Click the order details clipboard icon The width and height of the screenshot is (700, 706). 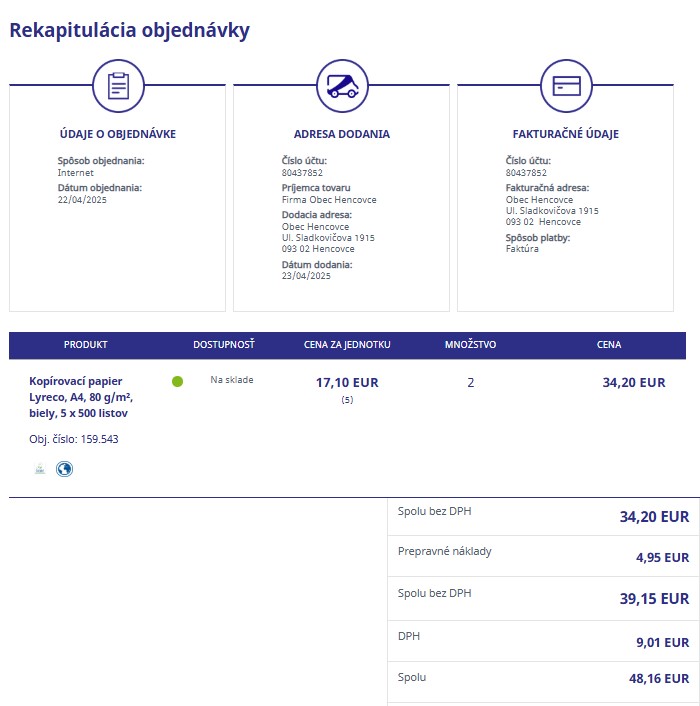coord(119,86)
